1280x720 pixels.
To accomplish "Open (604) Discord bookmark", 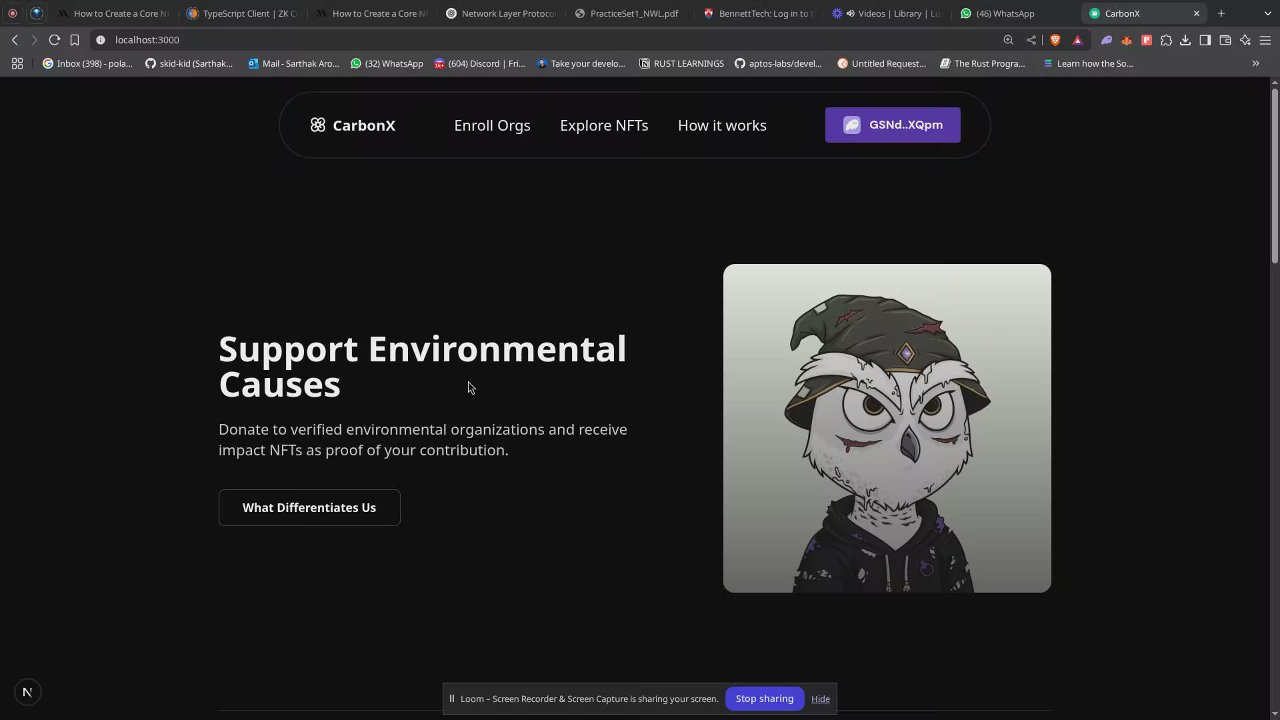I will (479, 63).
